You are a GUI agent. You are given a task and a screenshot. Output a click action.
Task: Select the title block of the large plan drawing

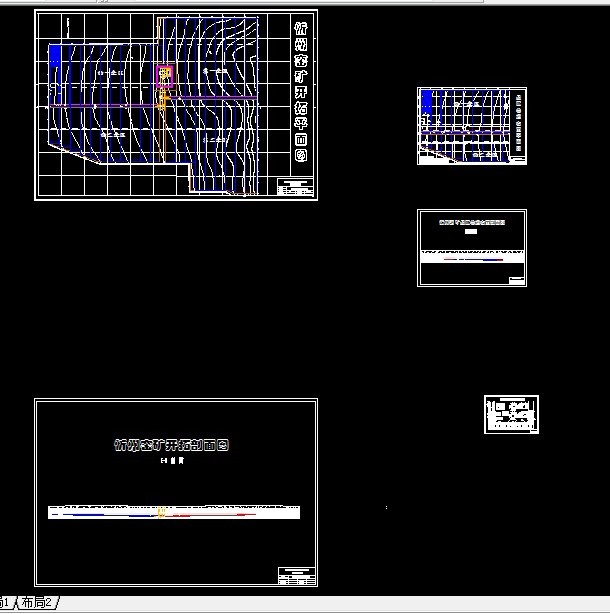pyautogui.click(x=295, y=186)
